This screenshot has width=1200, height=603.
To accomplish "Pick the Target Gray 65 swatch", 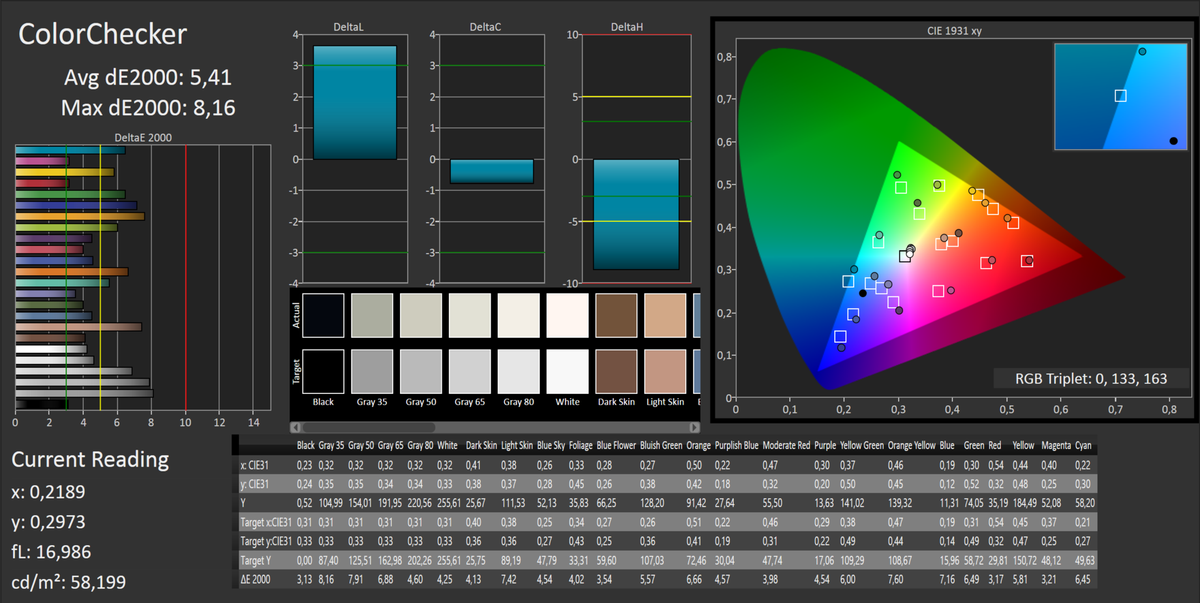I will tap(470, 371).
